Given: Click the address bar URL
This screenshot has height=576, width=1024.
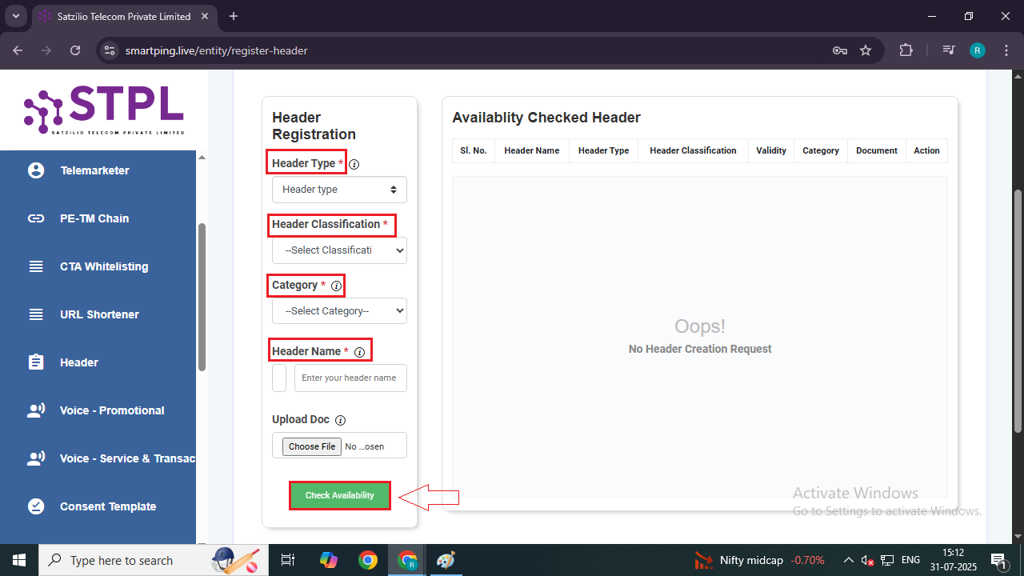Looking at the screenshot, I should tap(216, 50).
